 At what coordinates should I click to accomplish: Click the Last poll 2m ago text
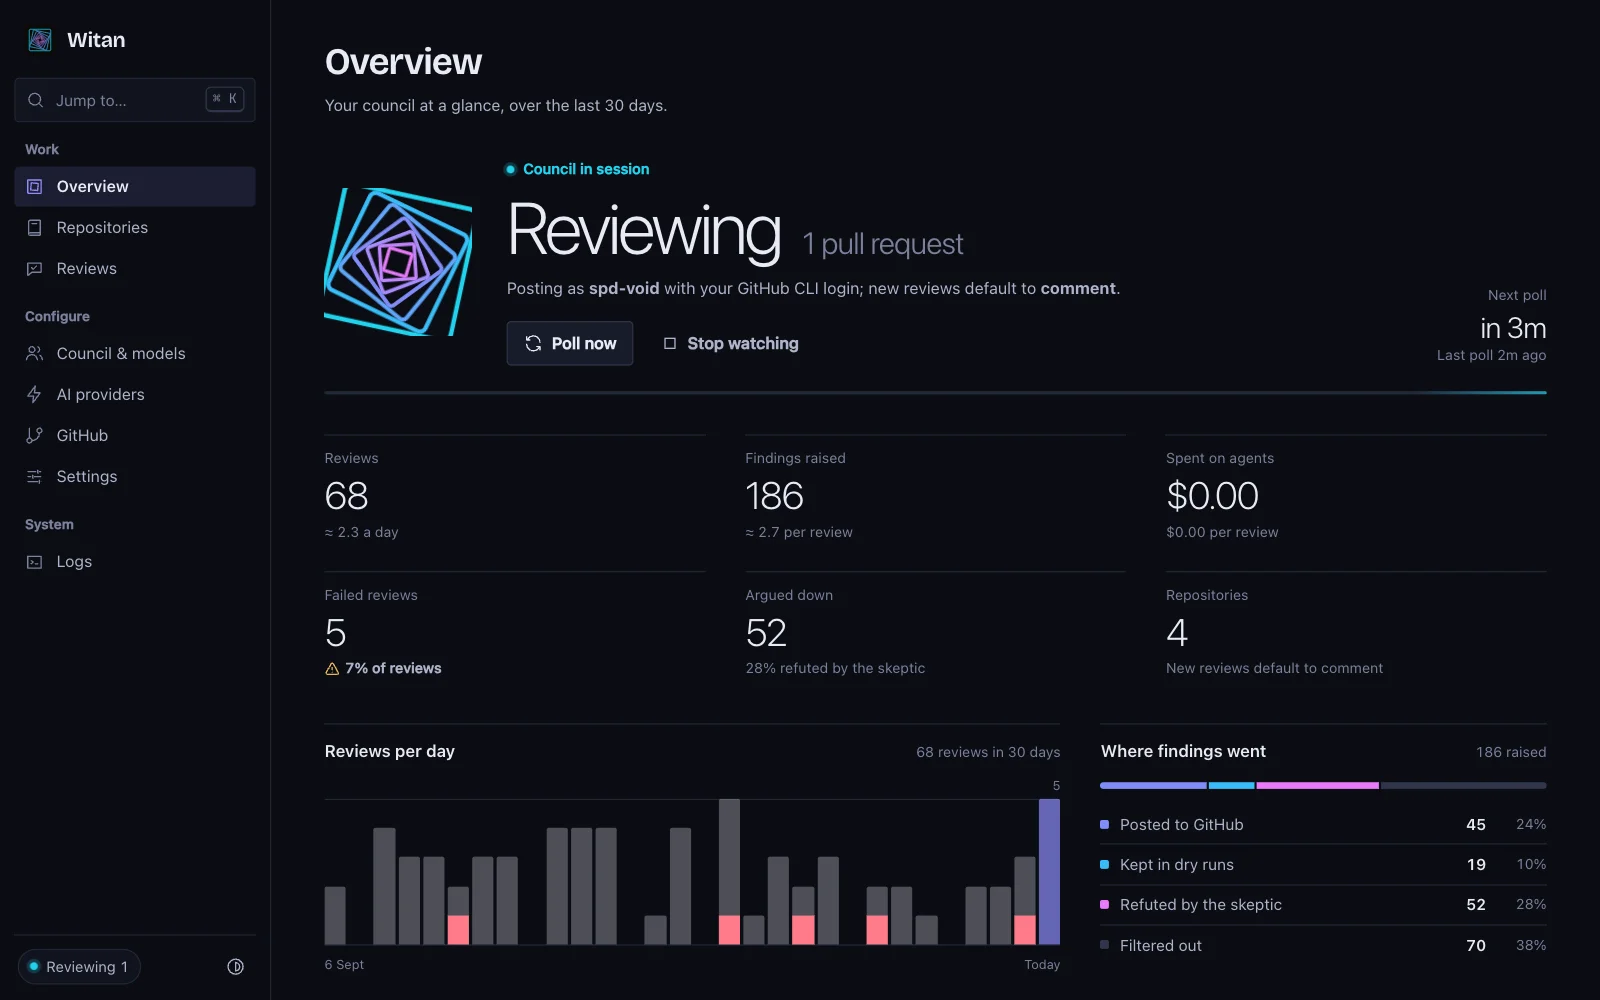(1491, 356)
